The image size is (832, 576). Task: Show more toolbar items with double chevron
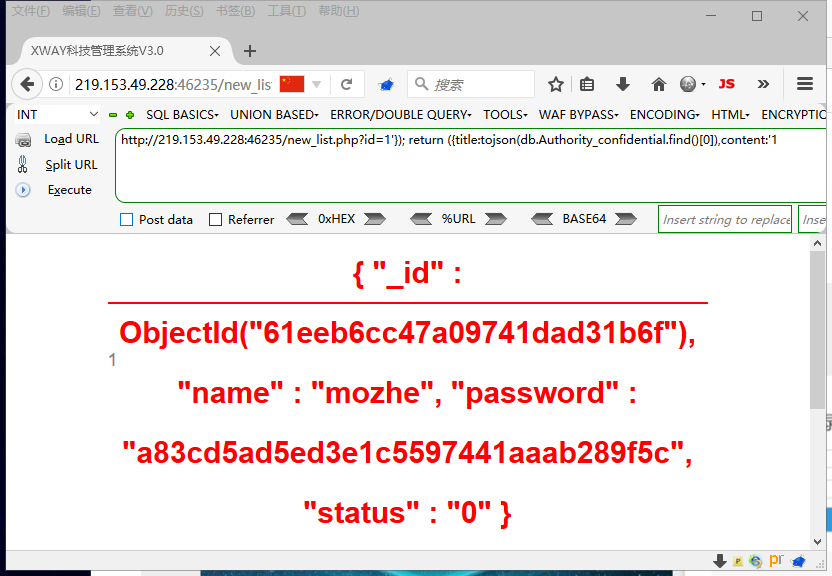[x=763, y=84]
